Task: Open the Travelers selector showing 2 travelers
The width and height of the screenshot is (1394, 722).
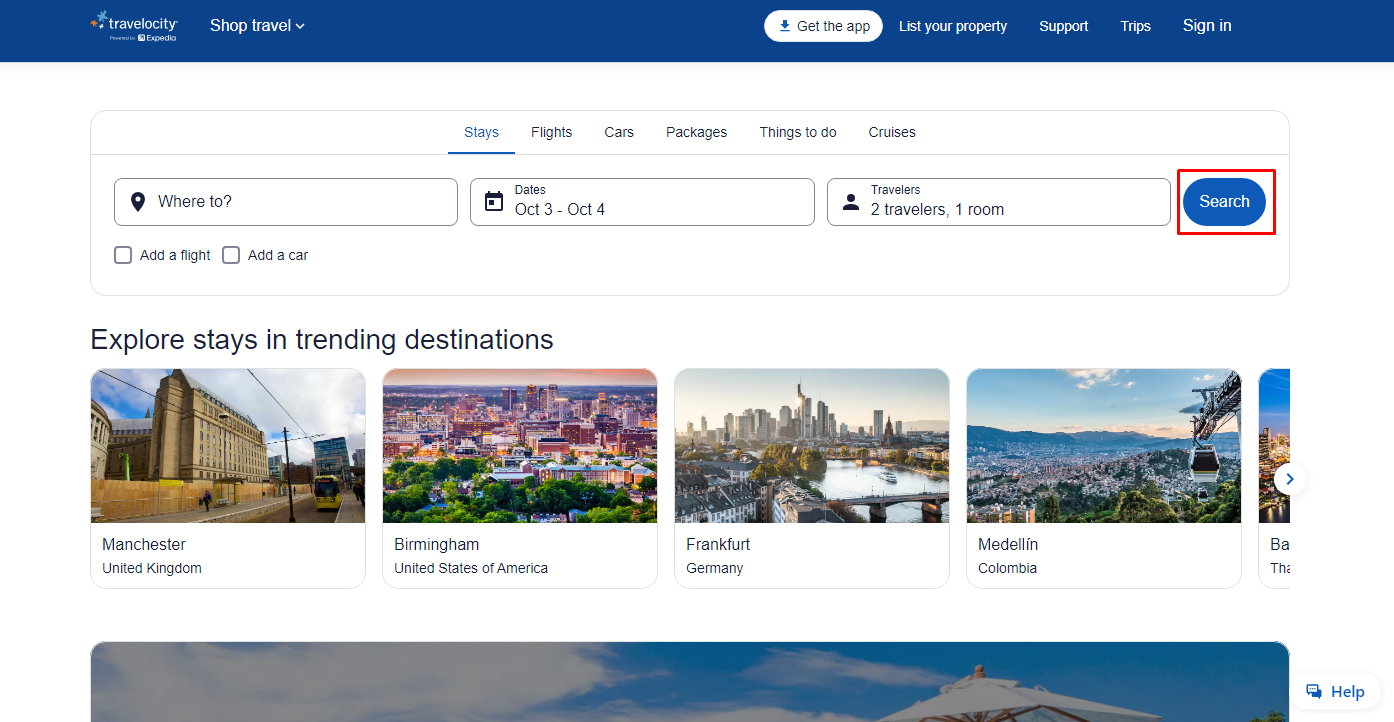Action: pos(998,202)
